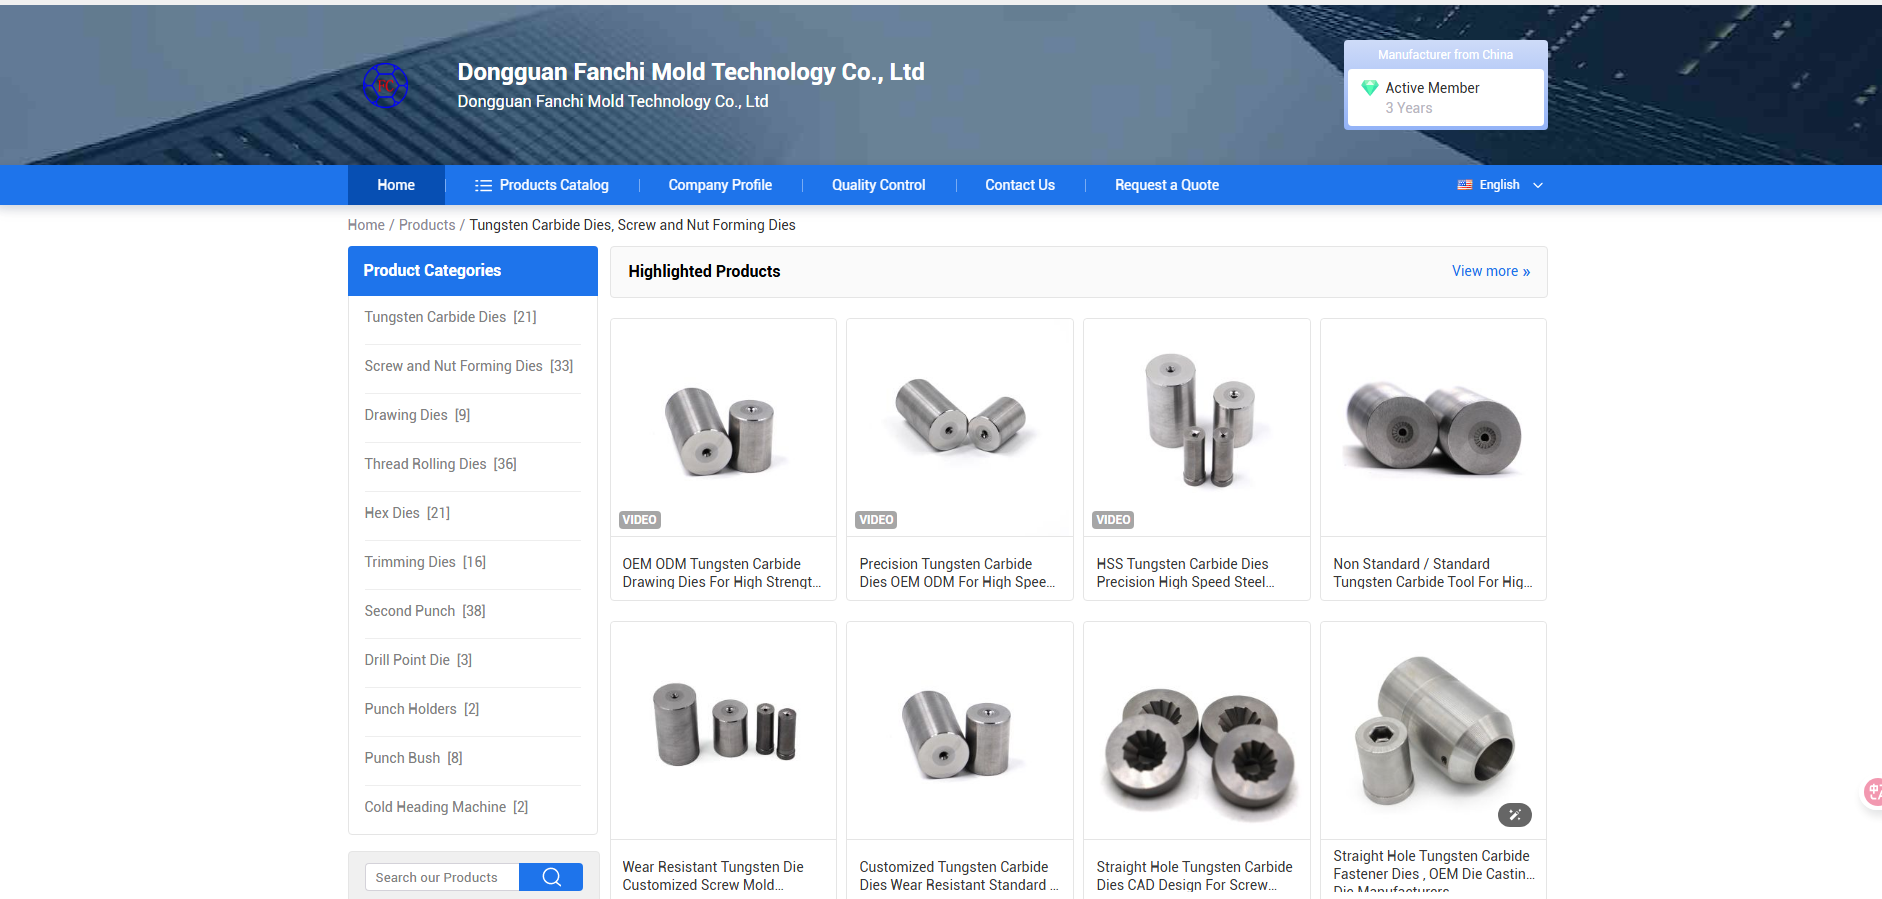Click the green diamond Active Member icon
Screen dimensions: 1882x899
point(1369,88)
